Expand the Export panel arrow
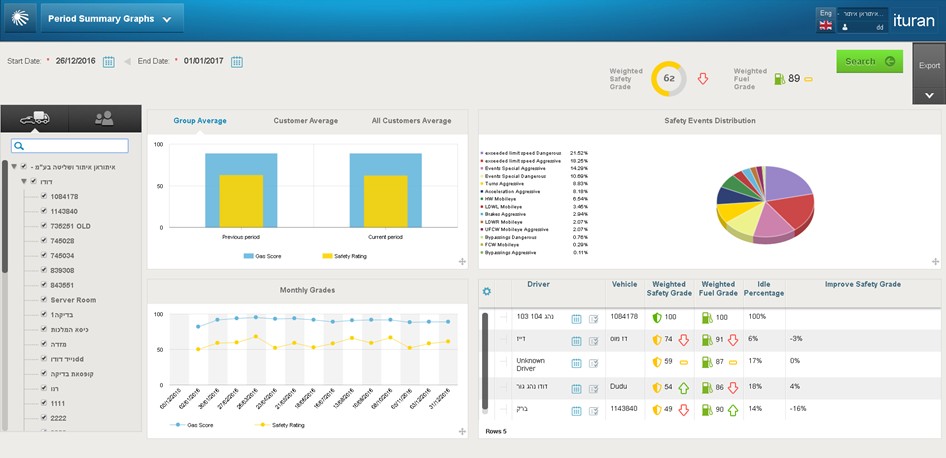Screen dimensions: 946x458 929,95
